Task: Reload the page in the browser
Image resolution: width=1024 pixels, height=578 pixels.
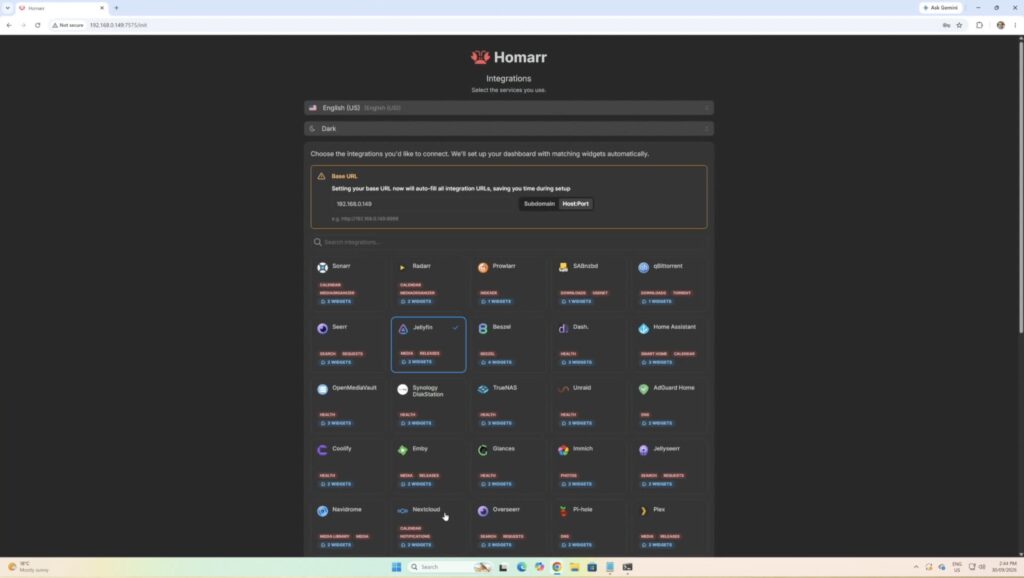Action: click(x=38, y=25)
